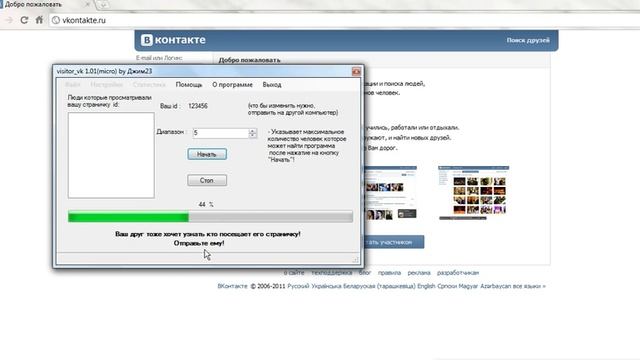This screenshot has height=360, width=640.
Task: Click the 'Диапазон' number input field
Action: pyautogui.click(x=220, y=133)
